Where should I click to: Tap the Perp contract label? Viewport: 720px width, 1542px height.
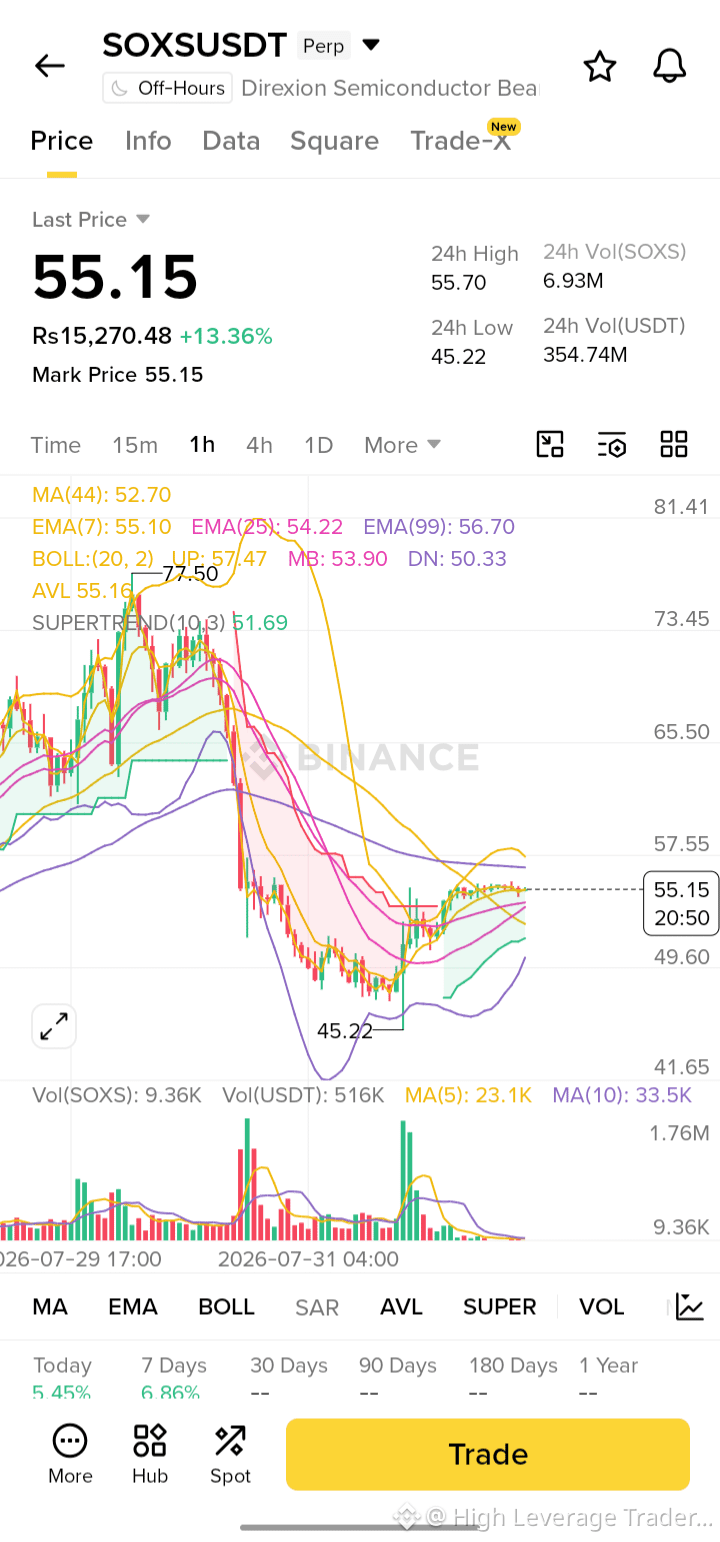(x=323, y=46)
